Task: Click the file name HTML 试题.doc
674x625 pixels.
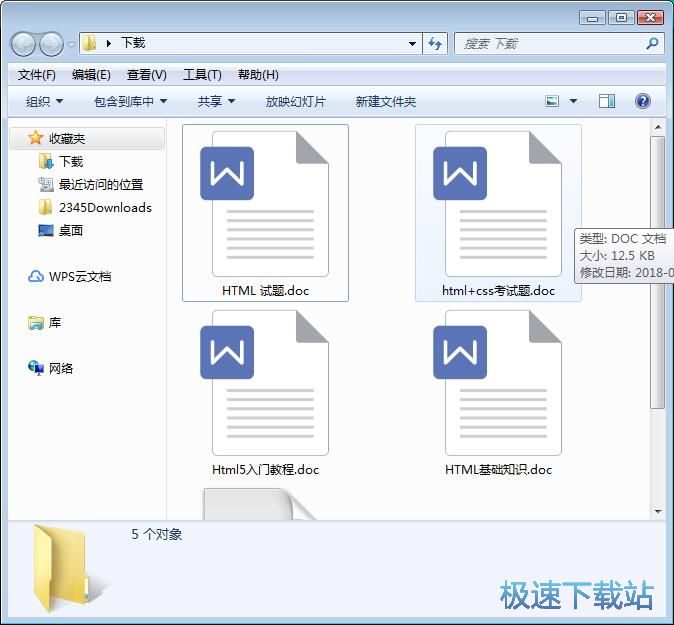Action: pyautogui.click(x=266, y=291)
